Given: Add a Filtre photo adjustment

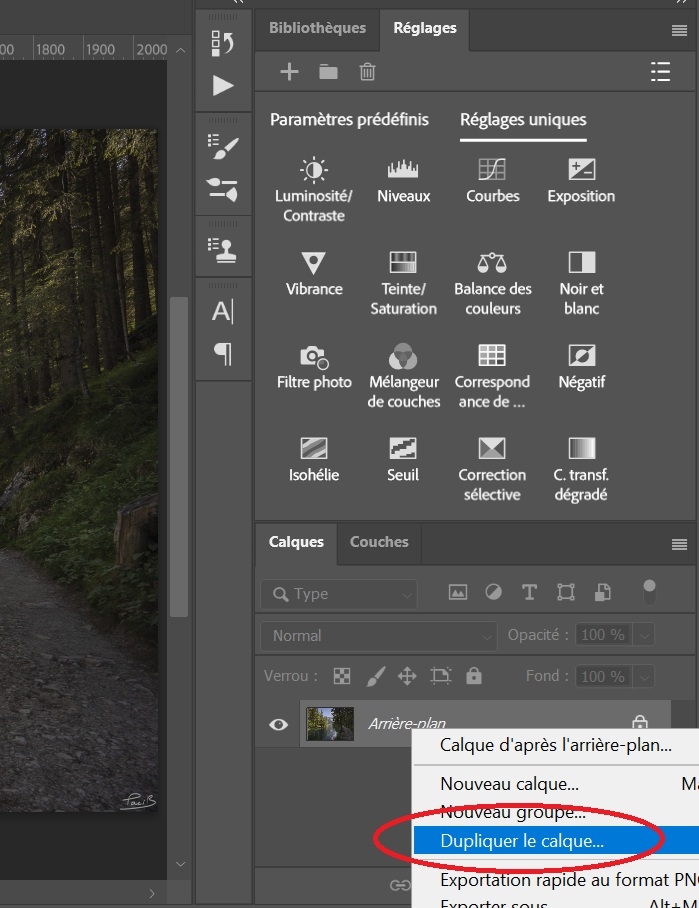Looking at the screenshot, I should coord(314,368).
